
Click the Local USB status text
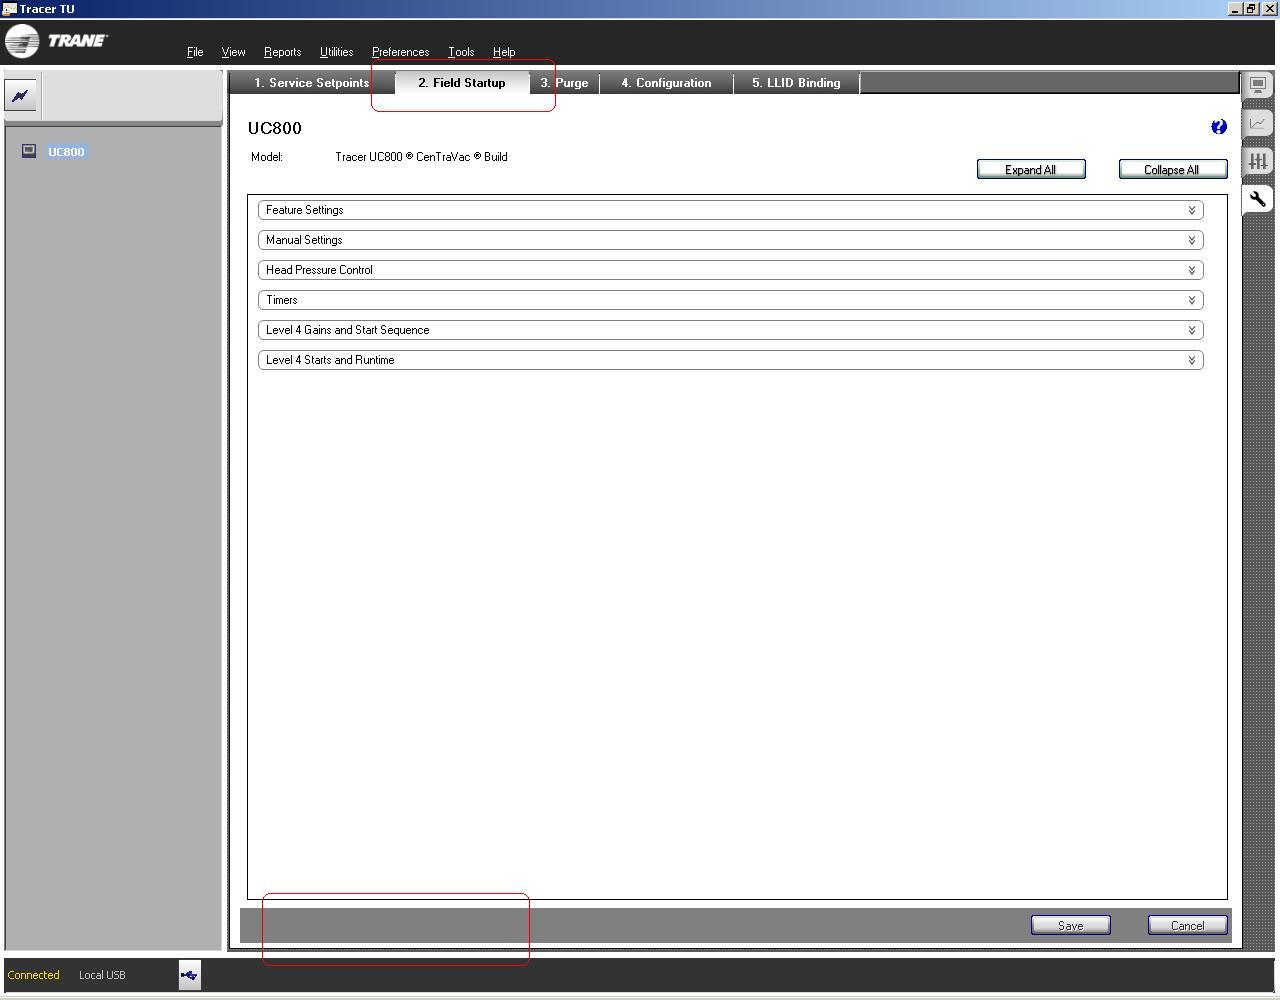102,975
